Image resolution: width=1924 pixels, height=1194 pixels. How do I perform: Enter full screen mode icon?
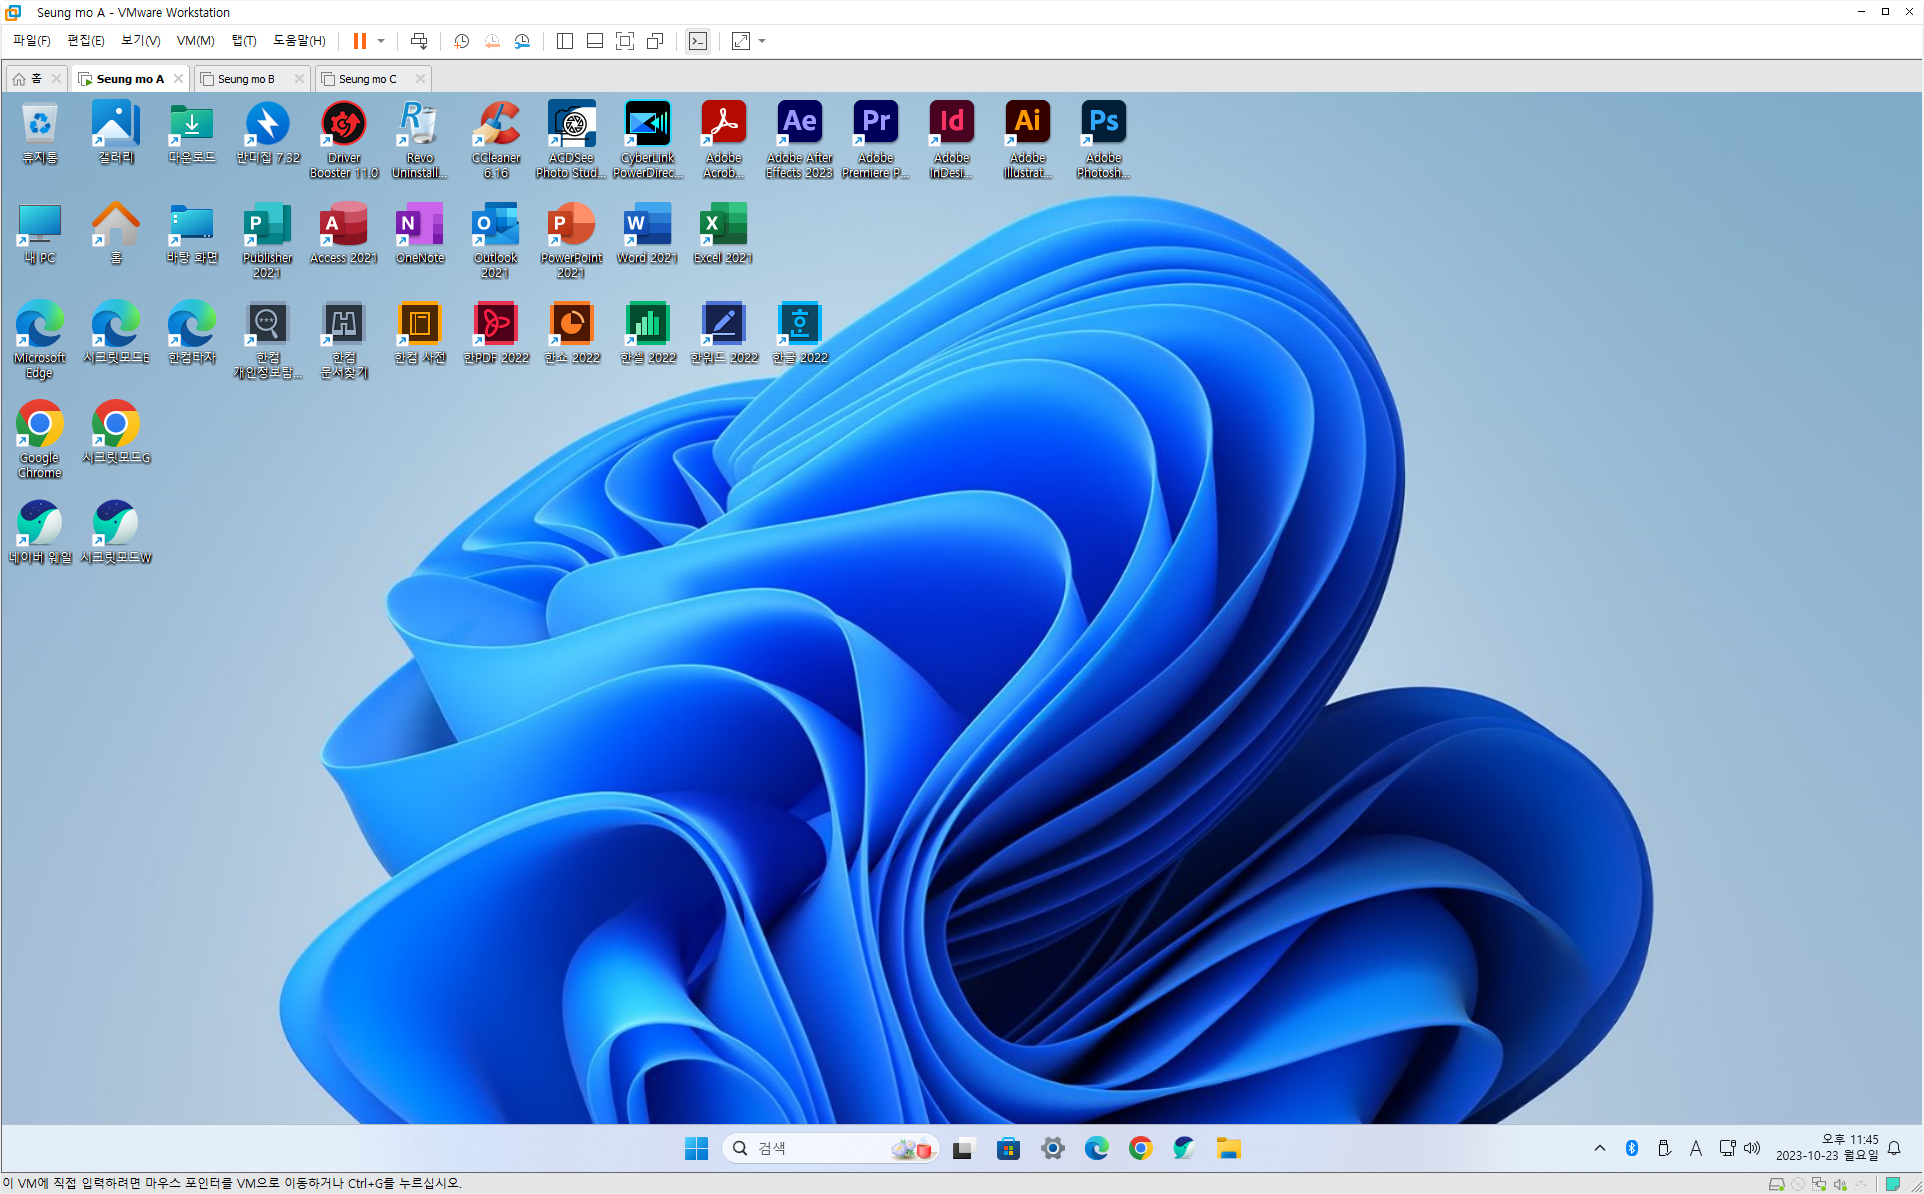click(x=625, y=41)
